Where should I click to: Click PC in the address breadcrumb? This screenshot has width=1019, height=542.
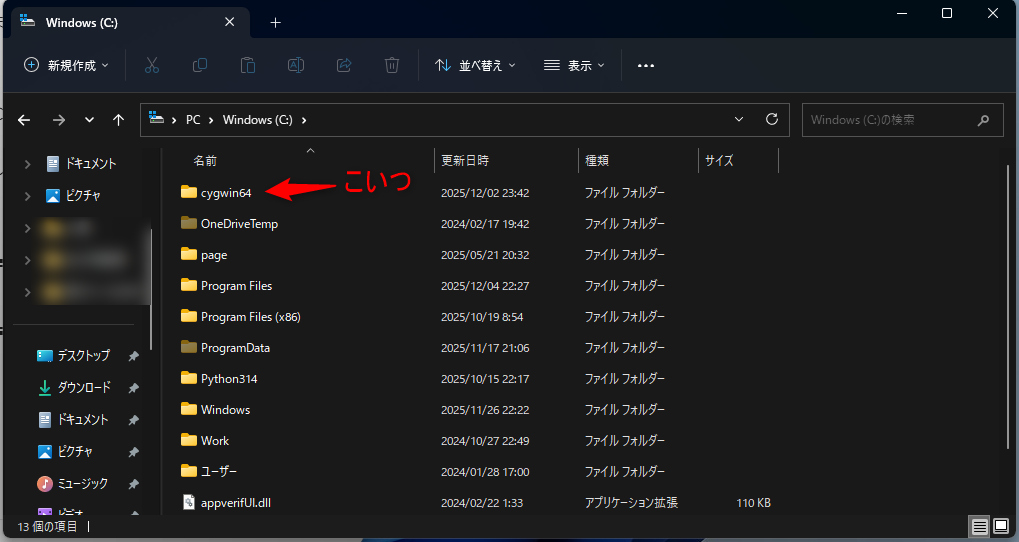click(x=193, y=120)
